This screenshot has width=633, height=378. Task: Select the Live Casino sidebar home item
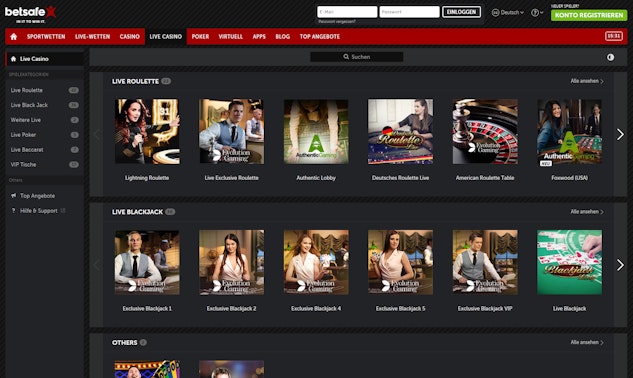44,59
